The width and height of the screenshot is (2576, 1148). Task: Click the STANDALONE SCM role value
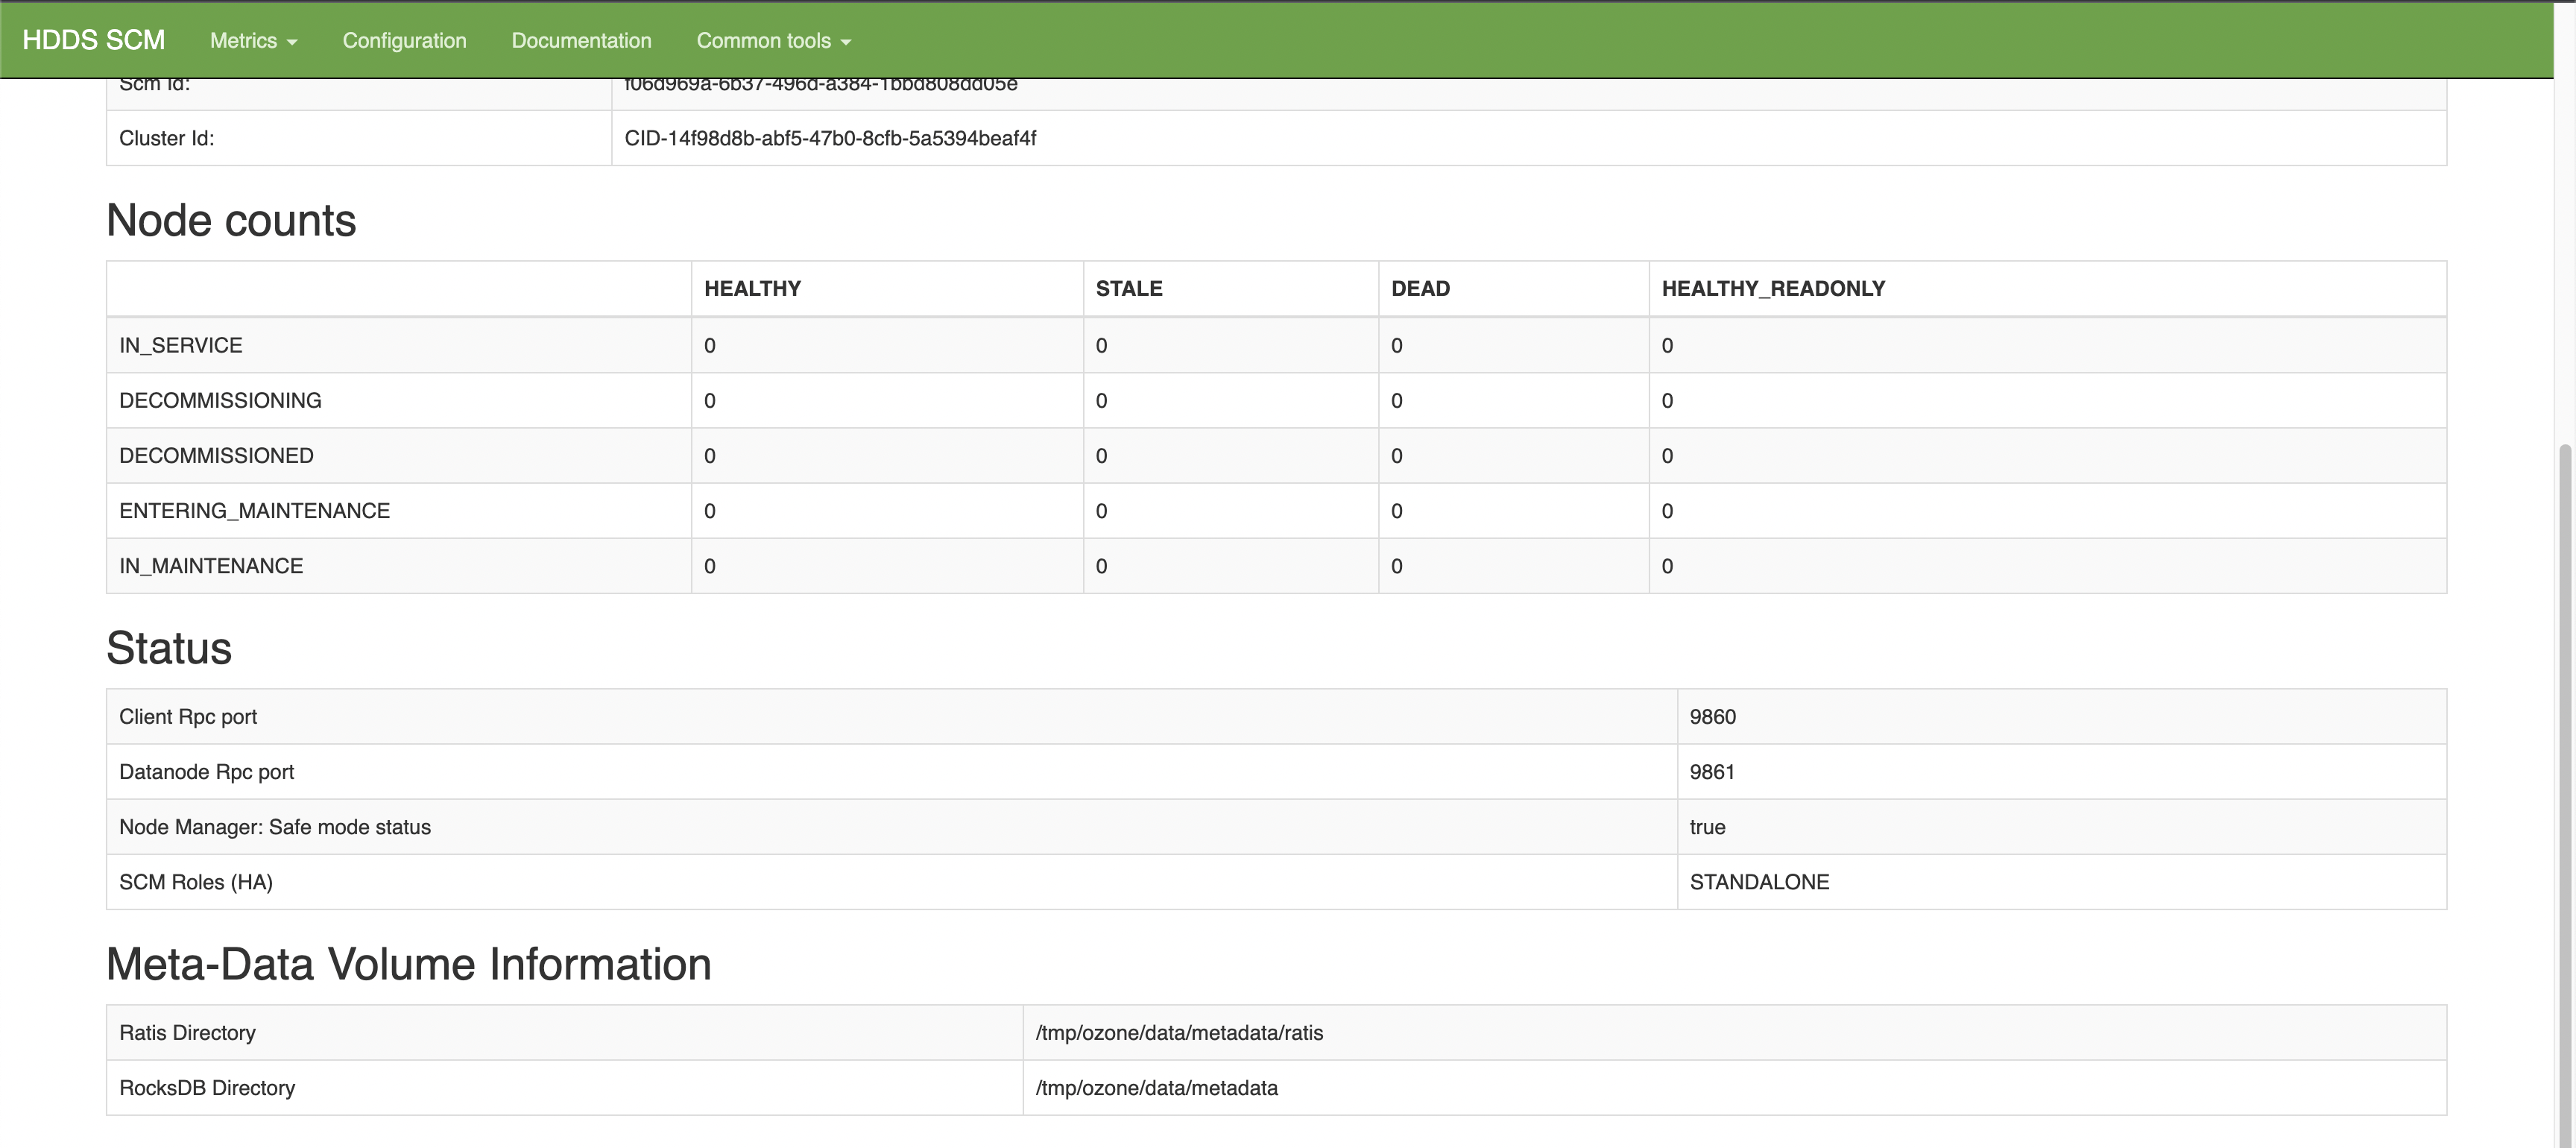coord(1759,882)
